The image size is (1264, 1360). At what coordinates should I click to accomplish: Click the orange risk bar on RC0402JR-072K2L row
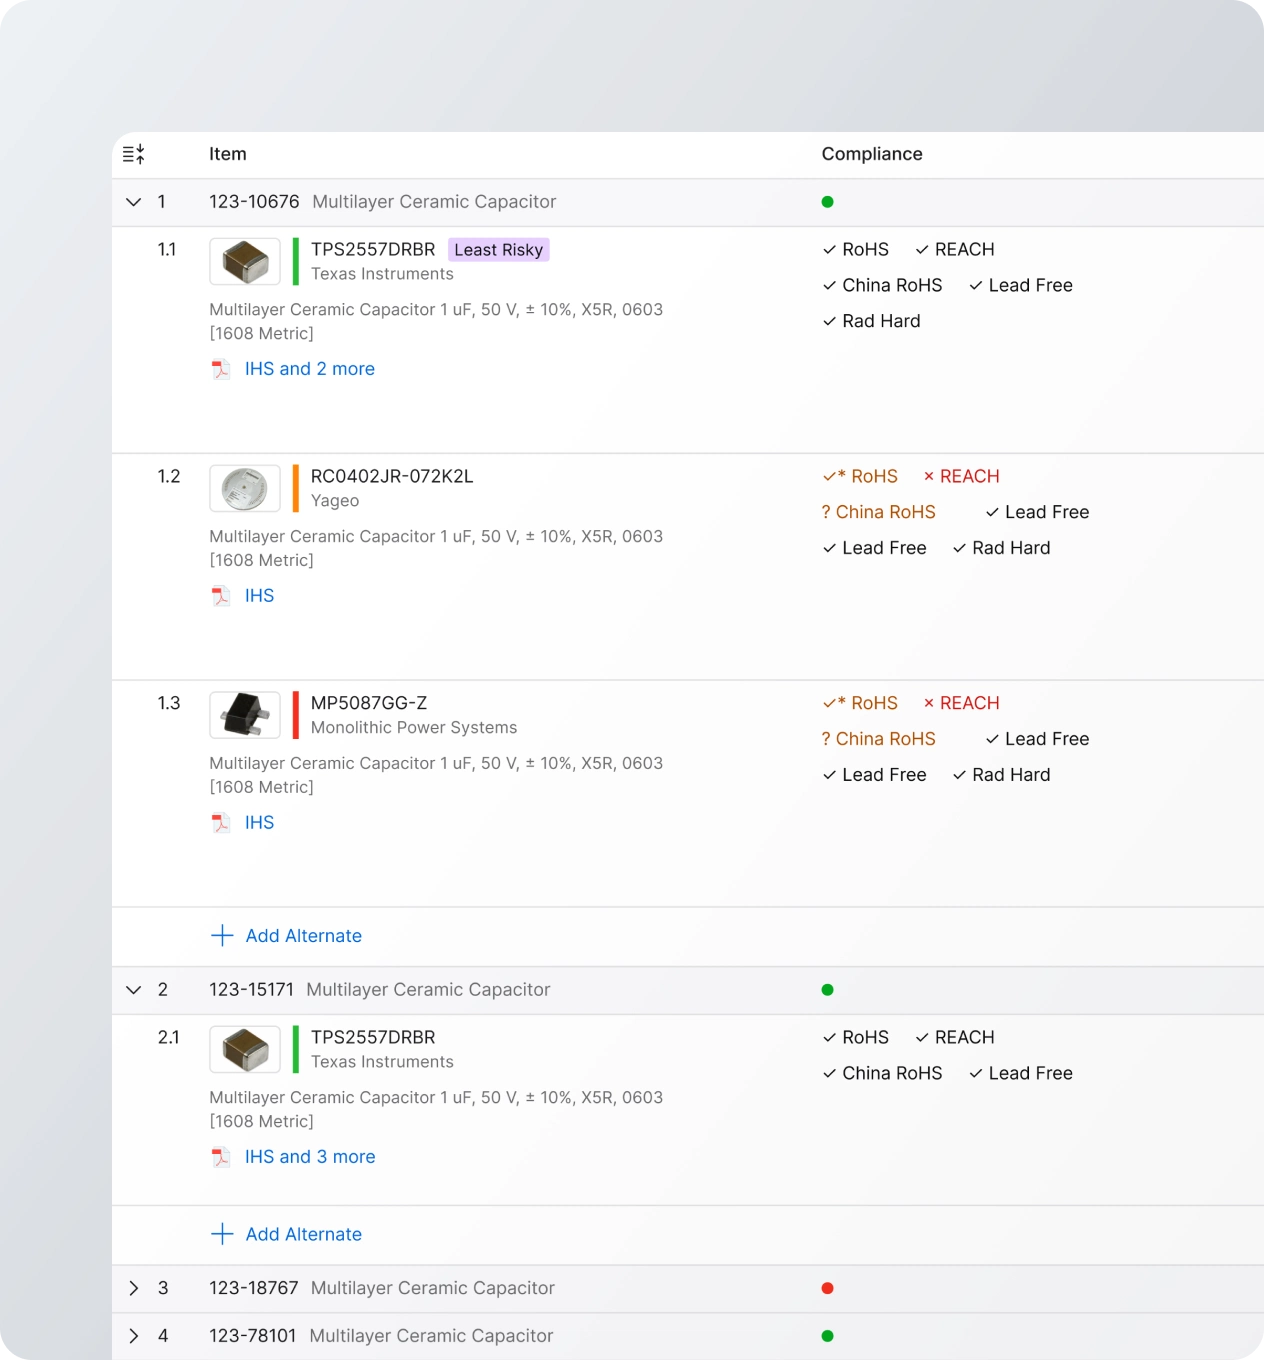(x=296, y=489)
